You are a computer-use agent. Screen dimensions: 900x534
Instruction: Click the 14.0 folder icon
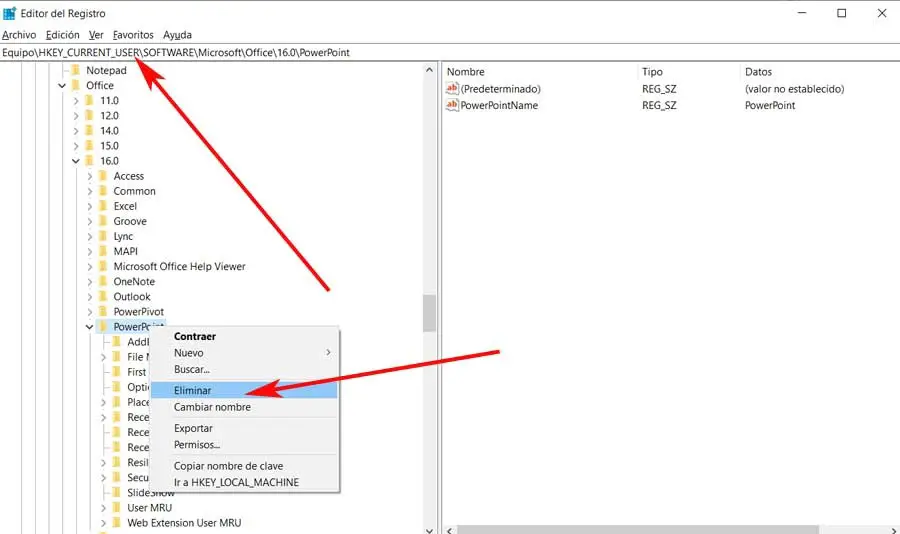(89, 130)
